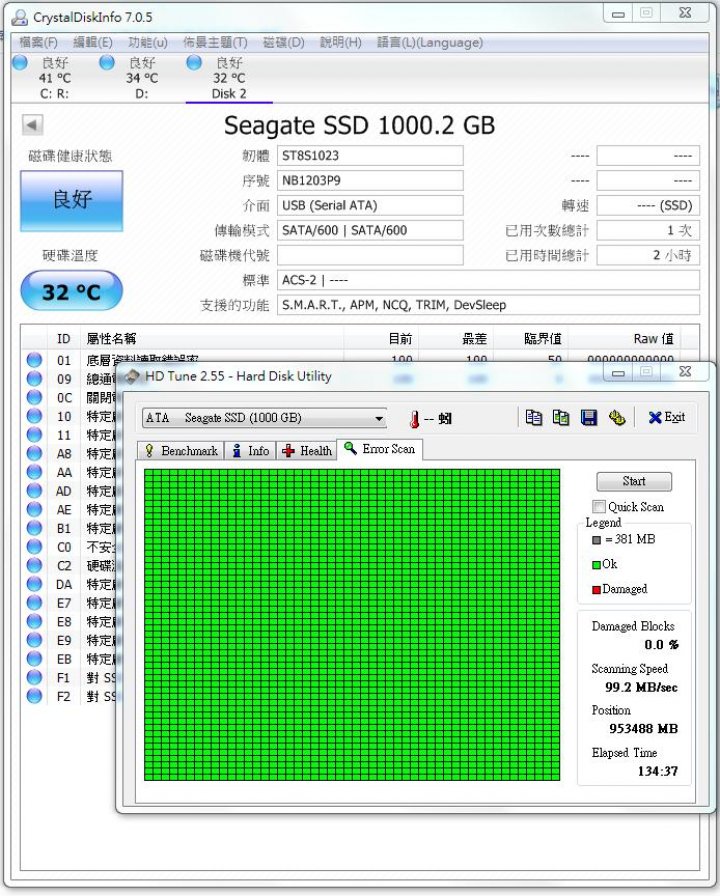The image size is (720, 896).
Task: Switch to the Benchmark tab
Action: (182, 451)
